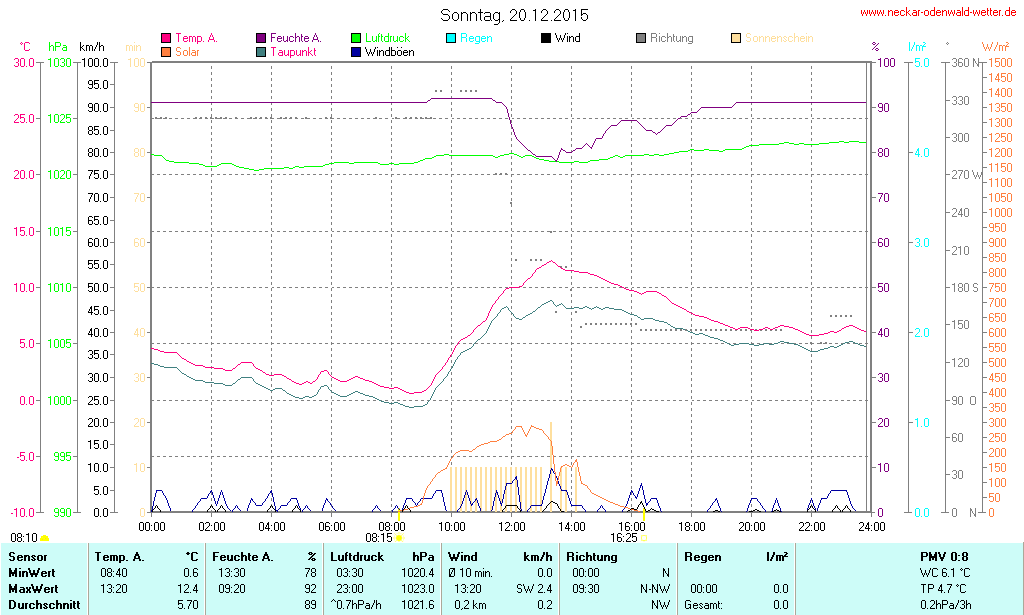
Task: Click the PMV 0:8 table header
Action: pos(943,556)
